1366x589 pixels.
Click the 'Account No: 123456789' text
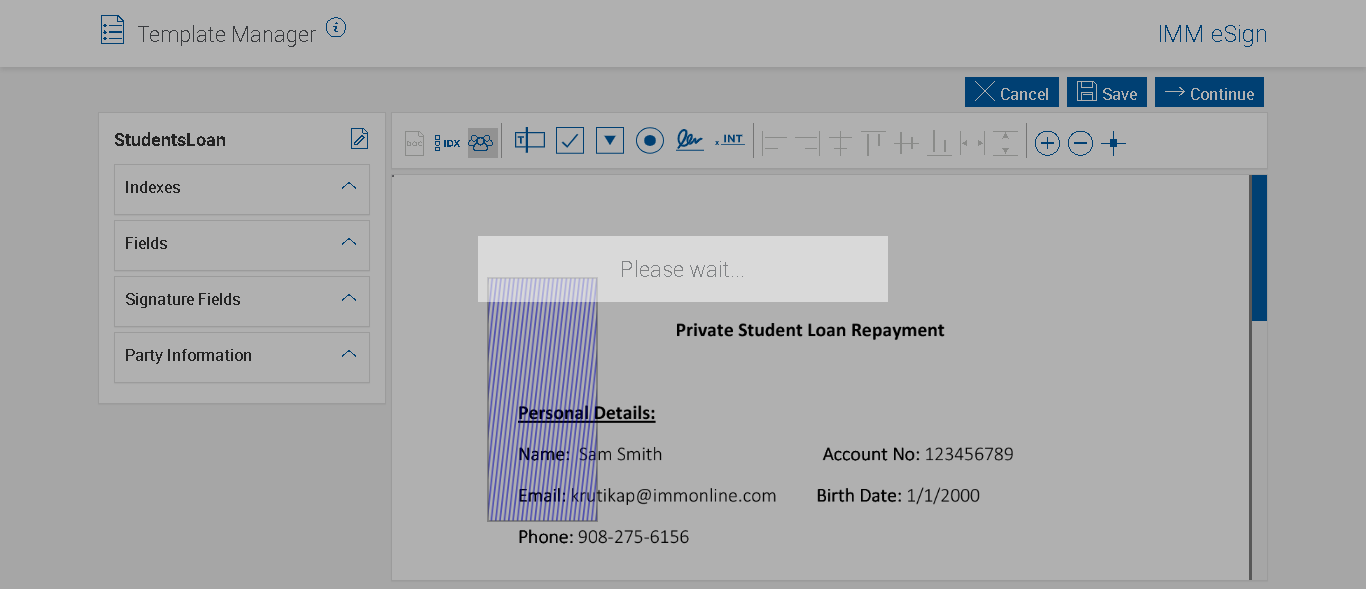click(x=918, y=454)
